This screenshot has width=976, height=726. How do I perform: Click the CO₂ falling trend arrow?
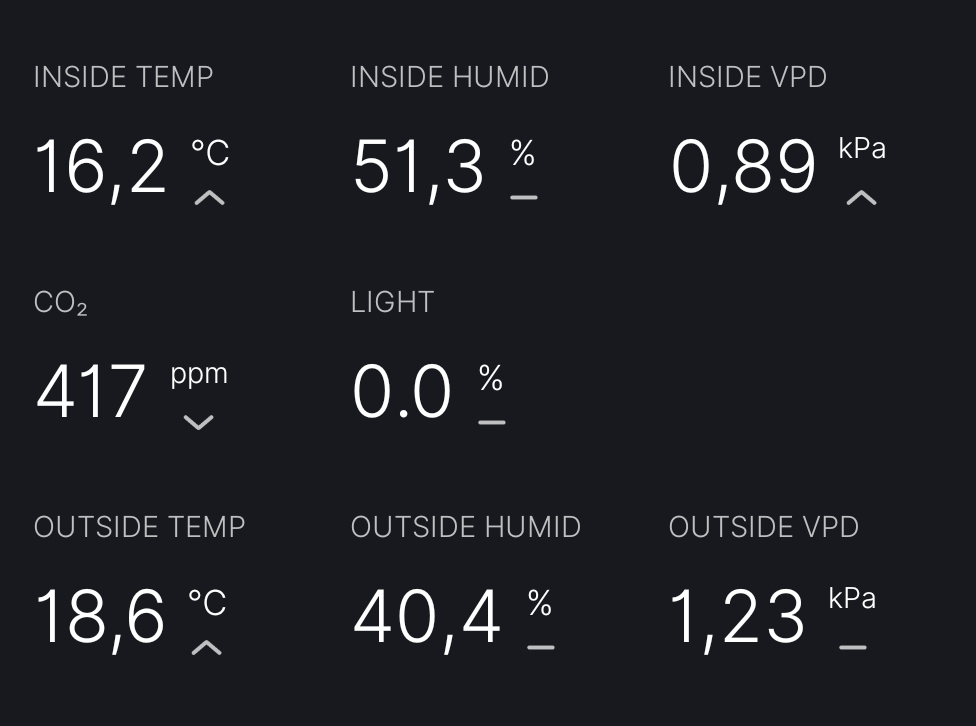click(x=199, y=422)
